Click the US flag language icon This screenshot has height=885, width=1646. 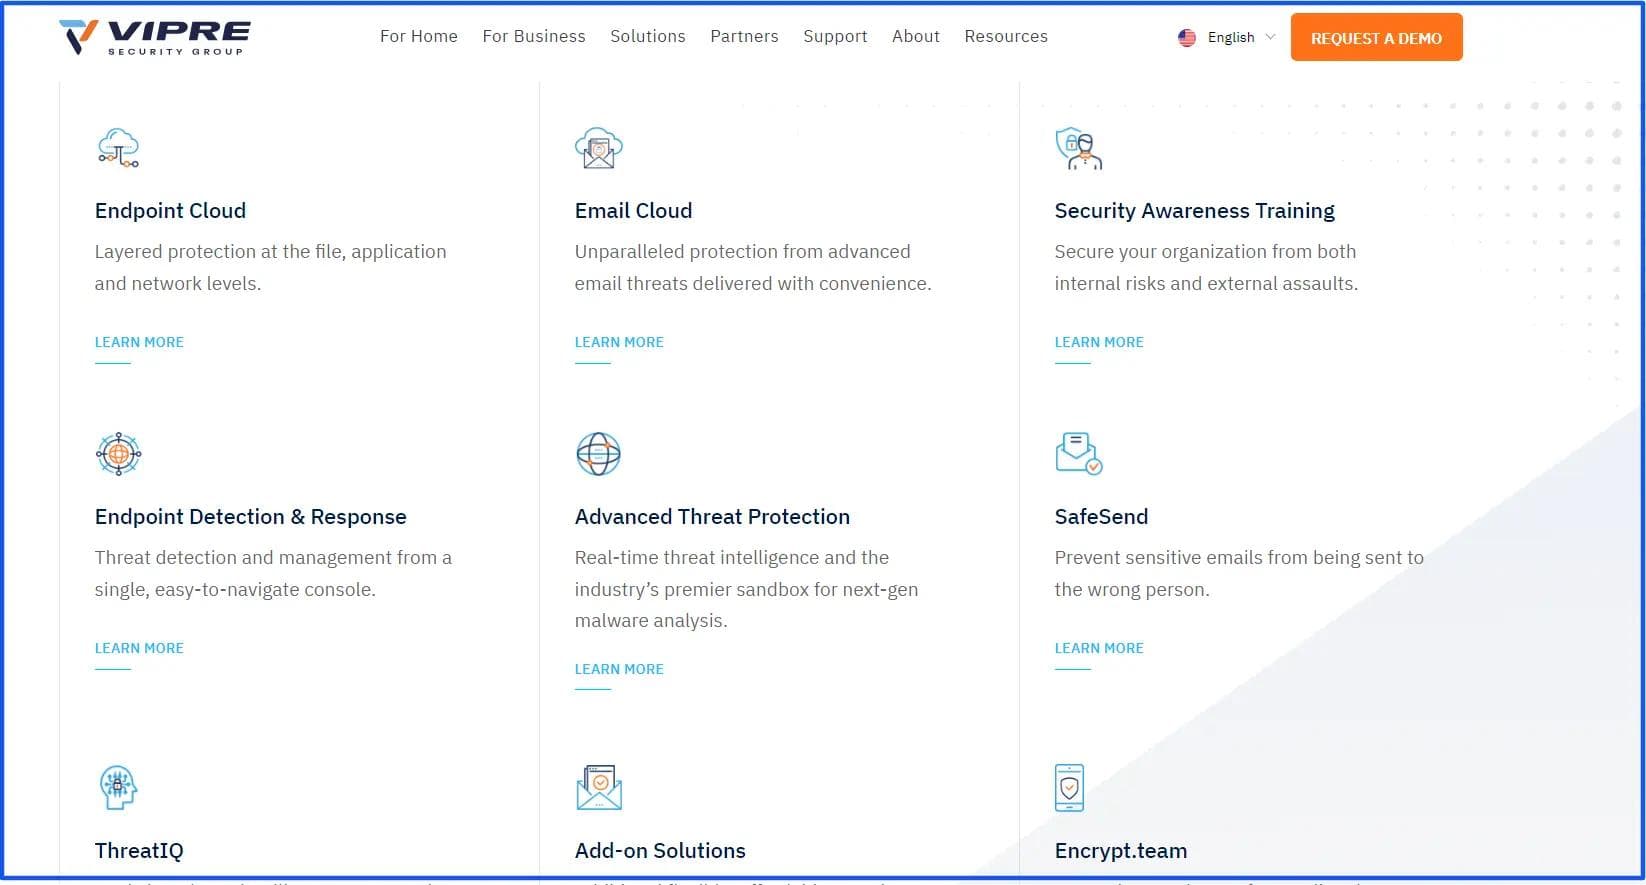pos(1187,38)
